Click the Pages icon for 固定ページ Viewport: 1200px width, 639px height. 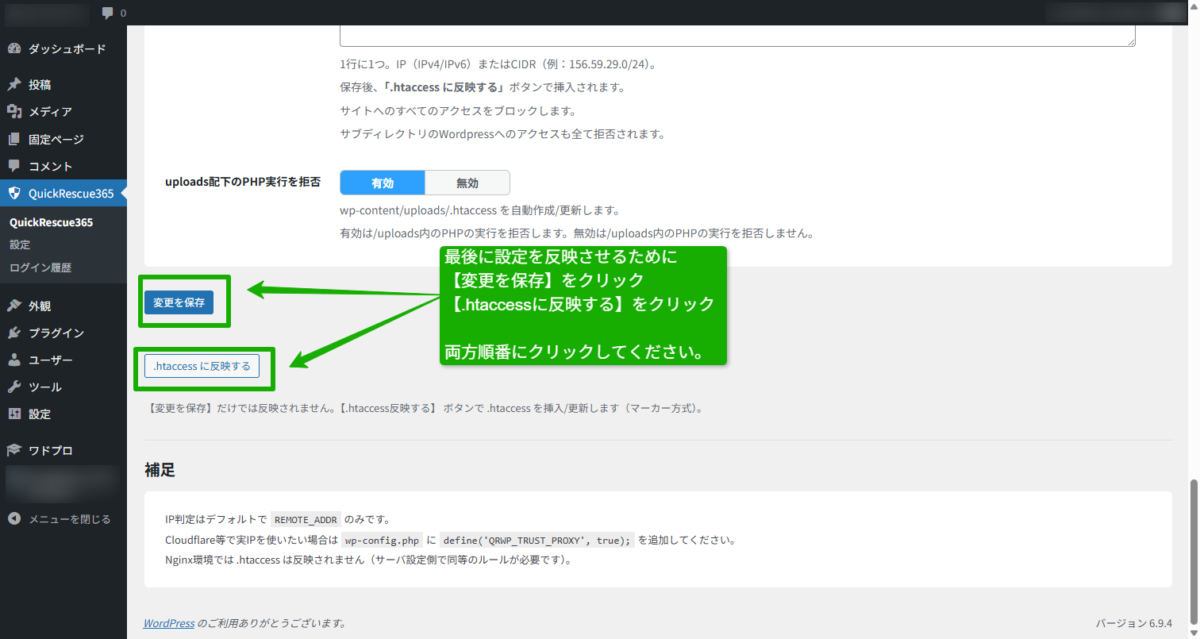(14, 139)
